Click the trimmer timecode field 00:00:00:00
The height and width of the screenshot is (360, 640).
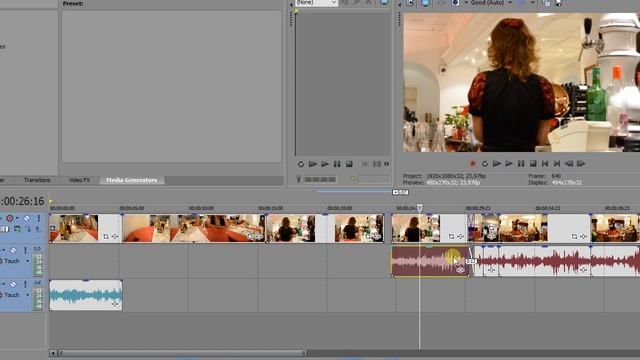[x=320, y=179]
